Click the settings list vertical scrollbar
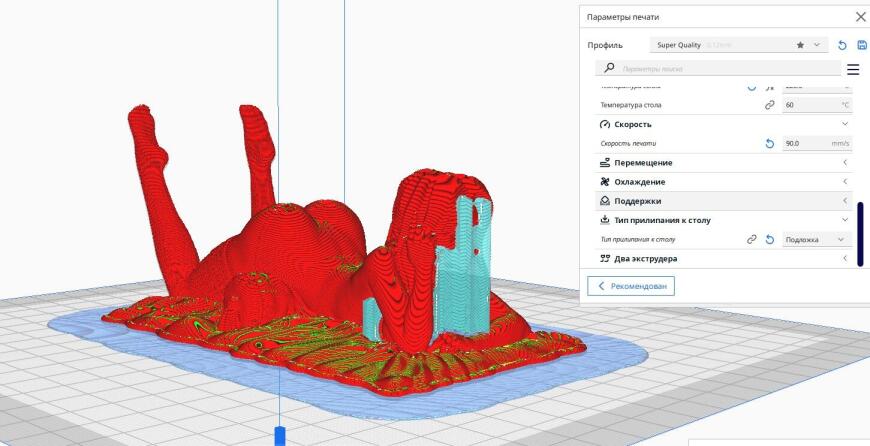 (x=861, y=234)
